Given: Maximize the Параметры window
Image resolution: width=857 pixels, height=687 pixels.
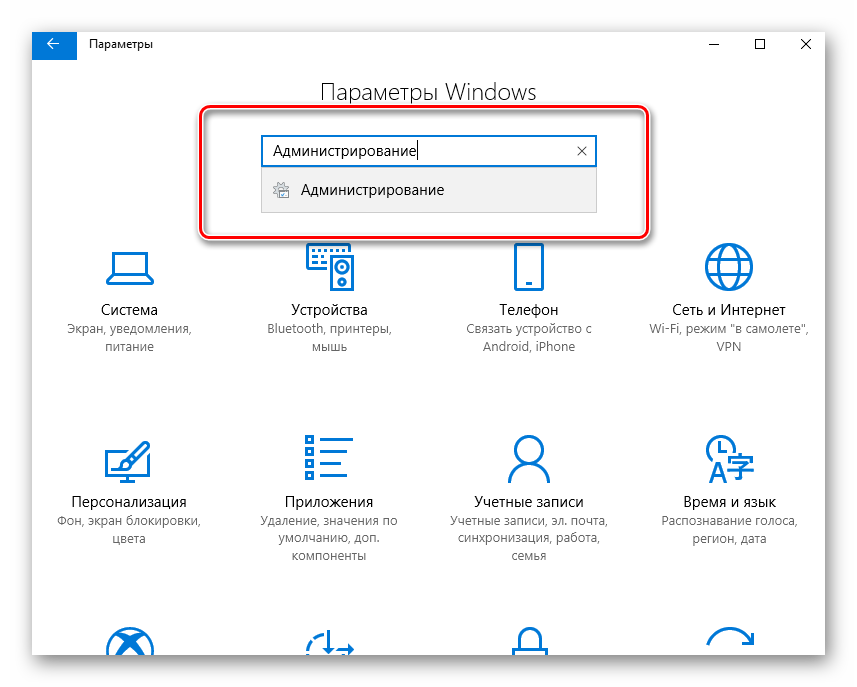Looking at the screenshot, I should pos(760,44).
